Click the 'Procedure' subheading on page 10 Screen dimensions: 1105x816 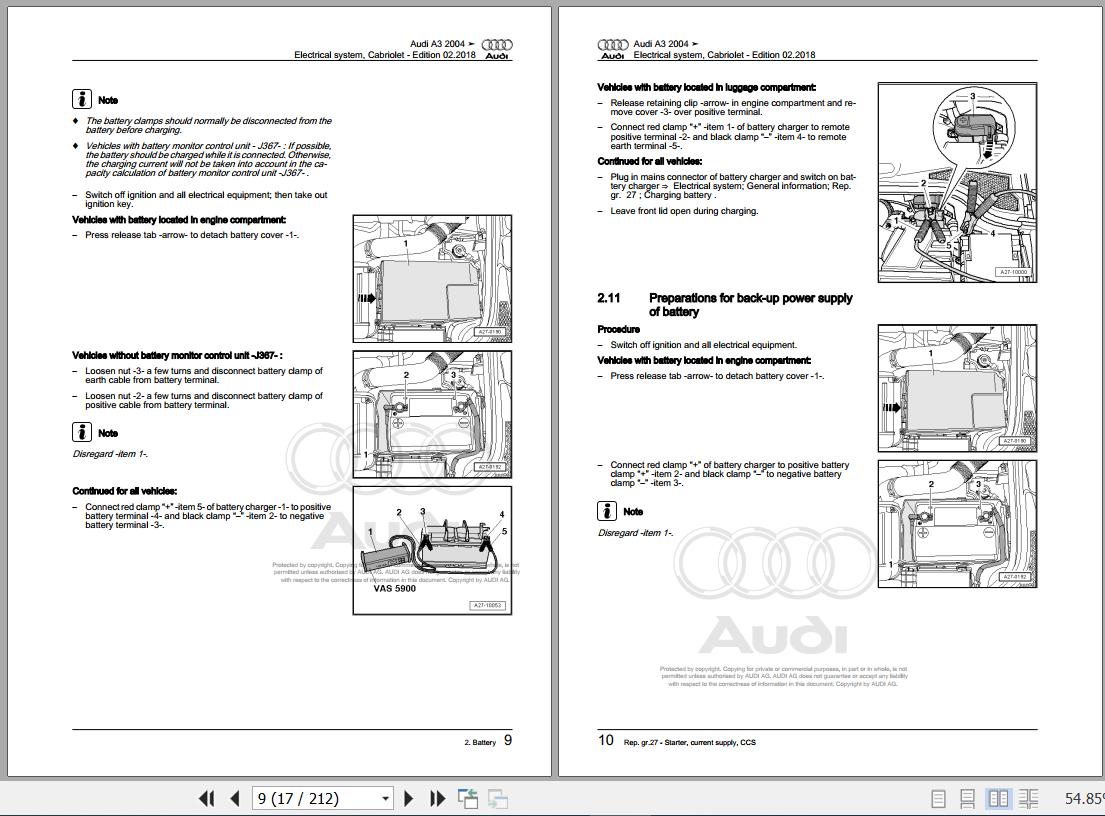(x=618, y=329)
